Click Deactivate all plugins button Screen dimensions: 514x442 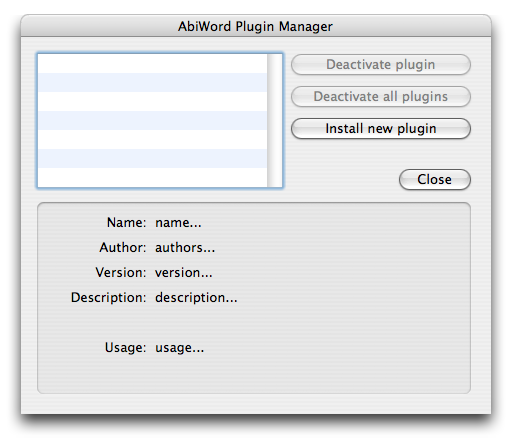(x=381, y=97)
